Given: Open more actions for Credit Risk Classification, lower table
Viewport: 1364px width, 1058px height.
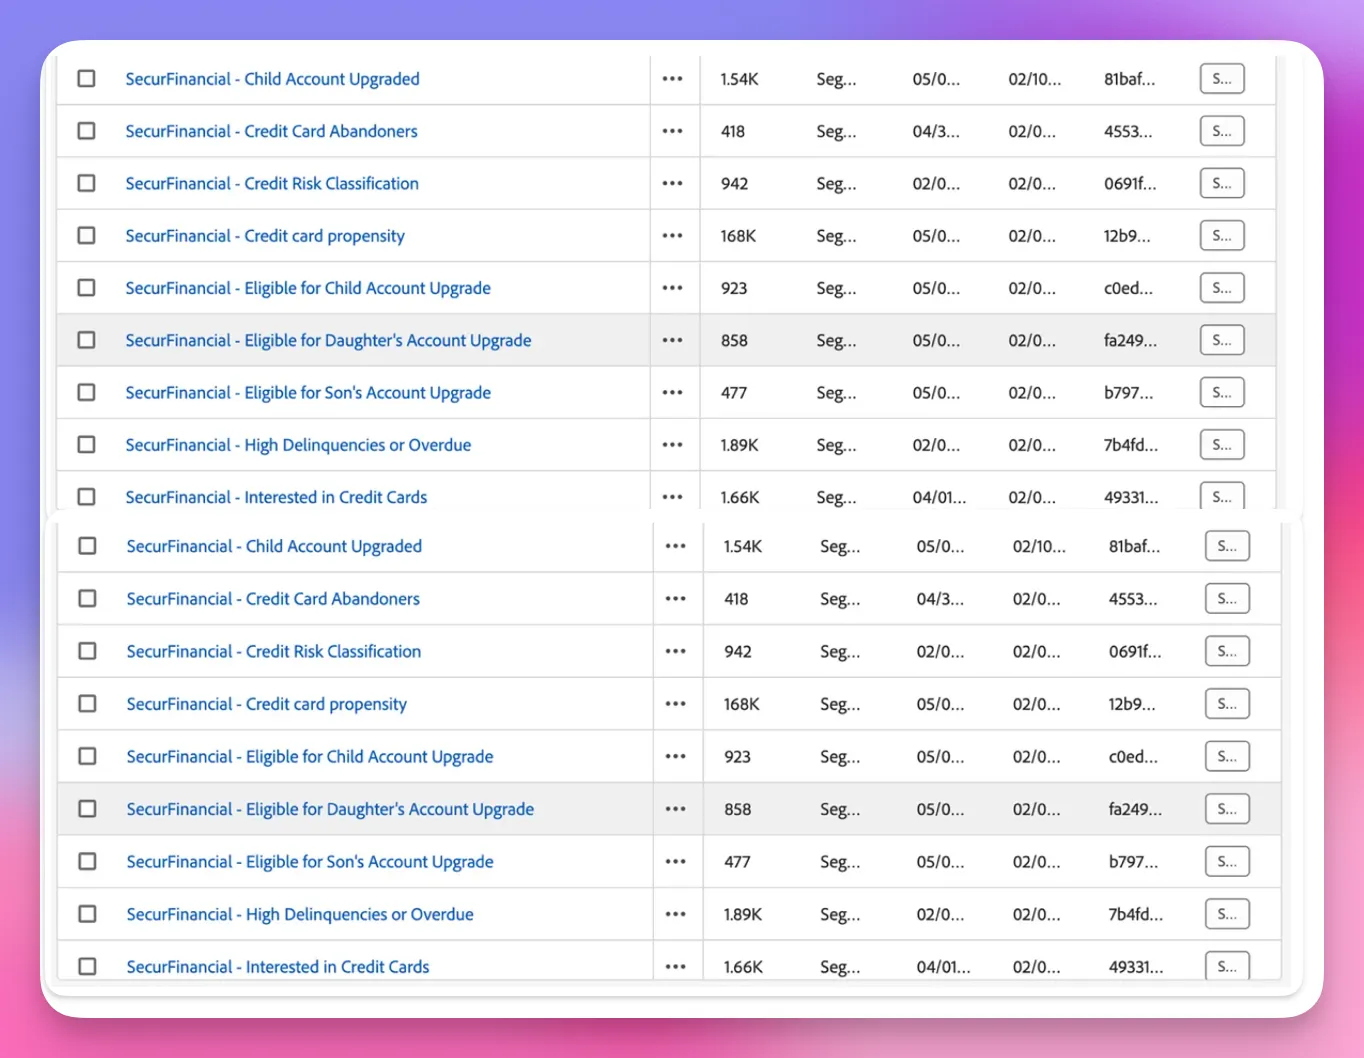Looking at the screenshot, I should click(x=676, y=651).
